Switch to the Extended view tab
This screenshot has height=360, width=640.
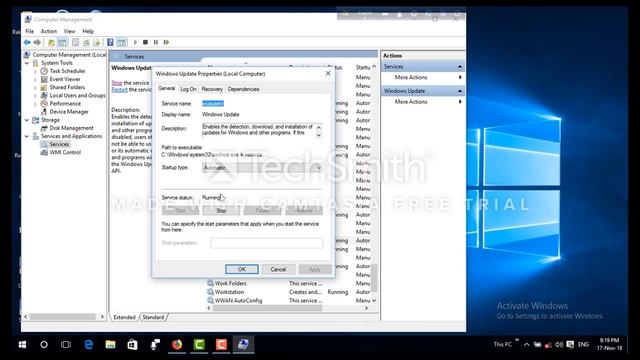[124, 317]
